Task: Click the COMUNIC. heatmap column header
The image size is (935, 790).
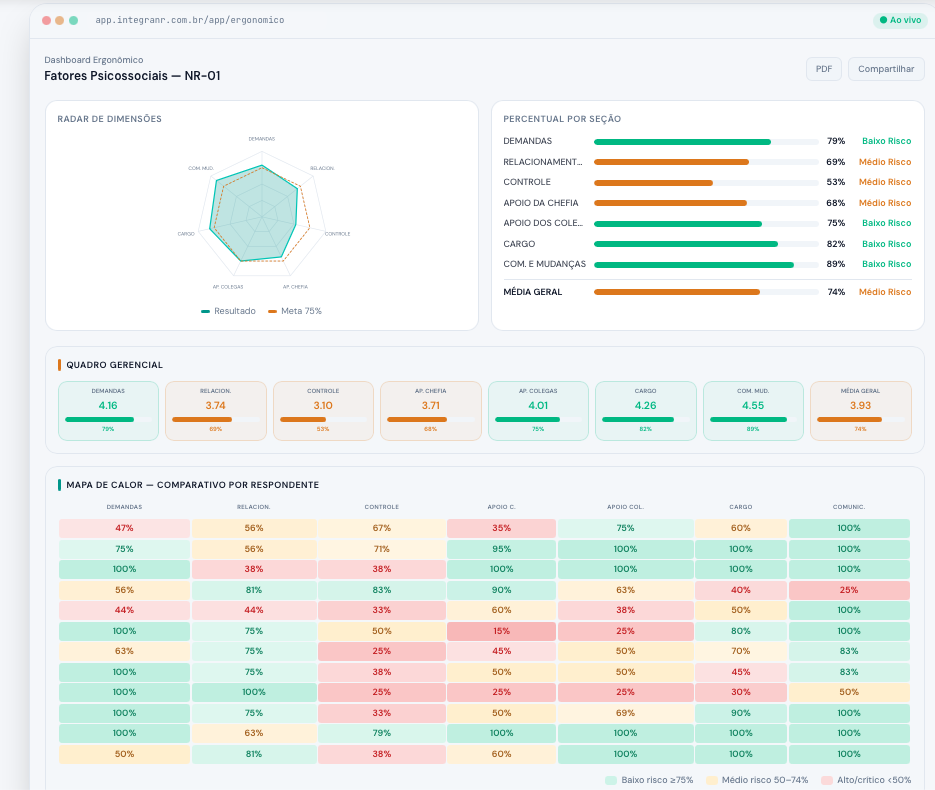Action: click(849, 507)
